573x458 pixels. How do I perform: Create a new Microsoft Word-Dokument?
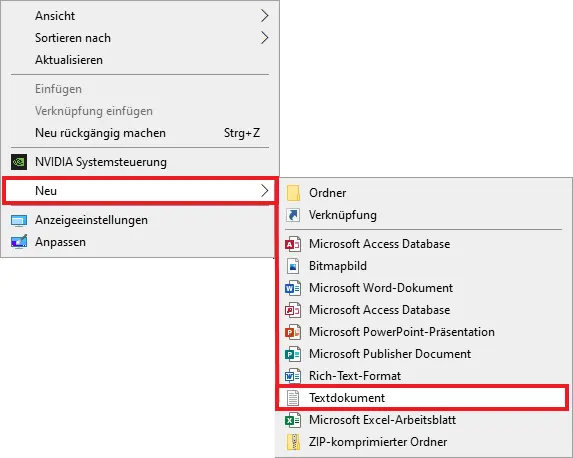[381, 288]
